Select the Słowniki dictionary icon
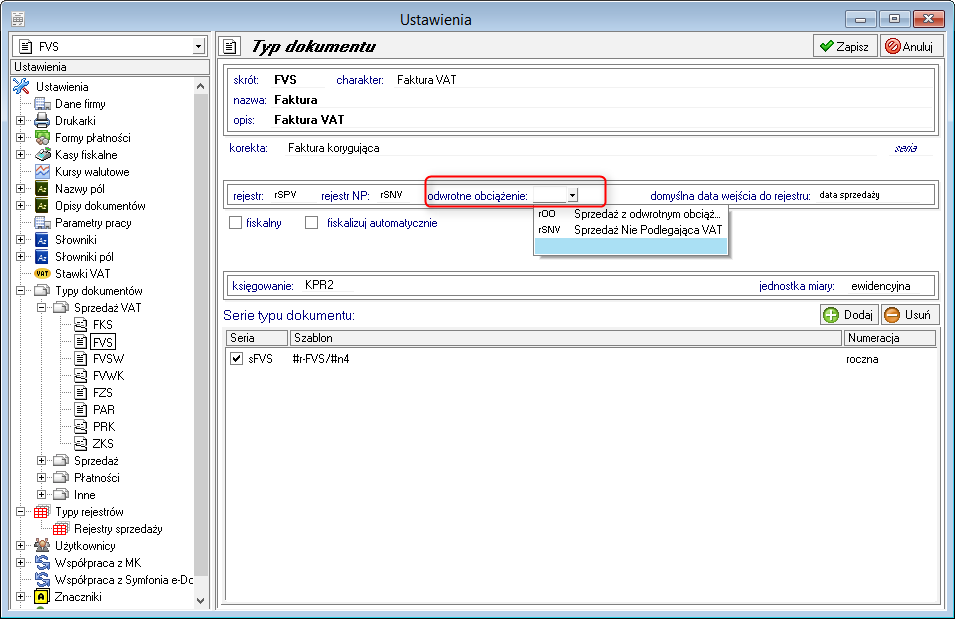Viewport: 955px width, 619px height. 42,240
